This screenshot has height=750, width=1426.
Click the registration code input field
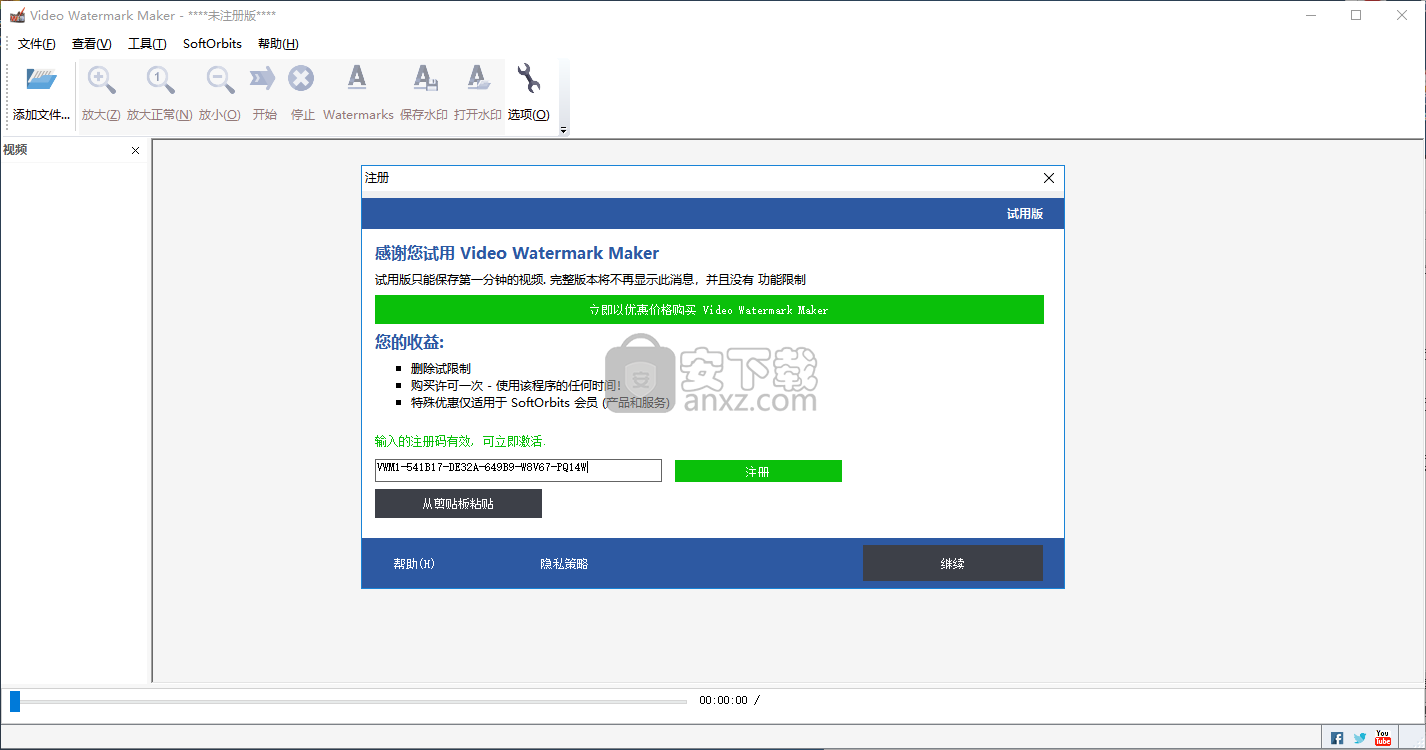pos(518,470)
